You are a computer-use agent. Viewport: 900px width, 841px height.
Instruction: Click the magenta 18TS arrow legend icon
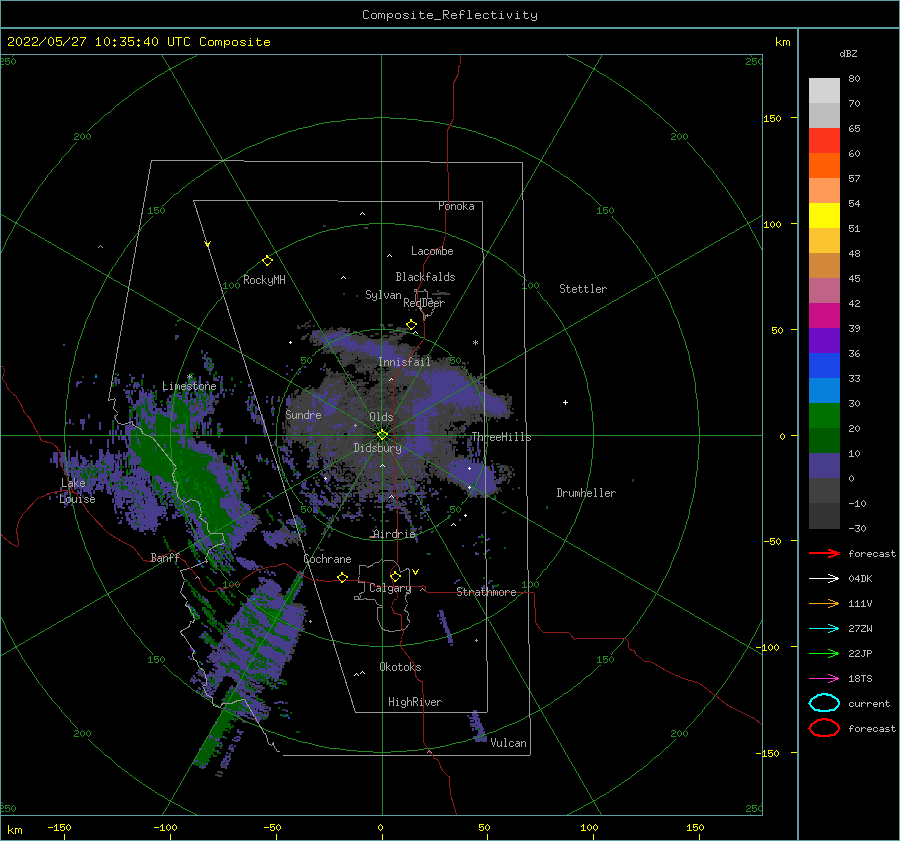tap(824, 678)
